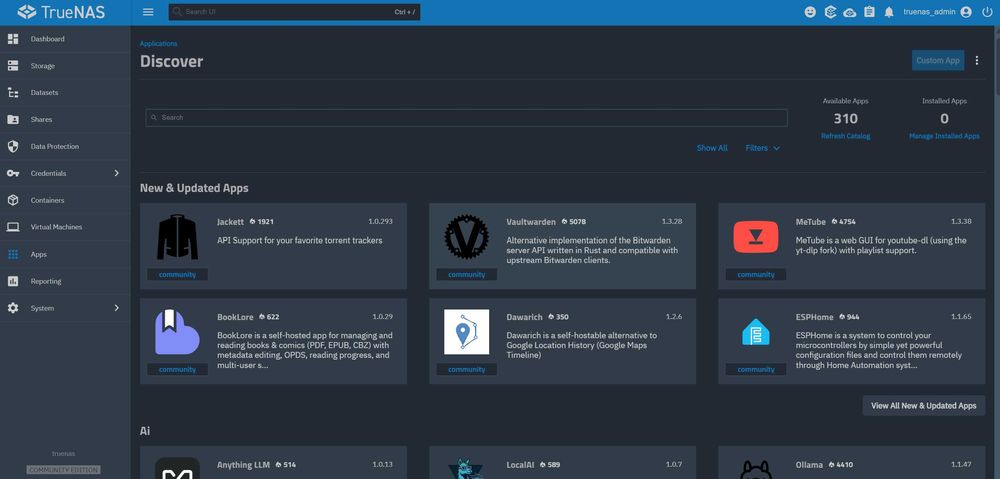This screenshot has height=479, width=1000.
Task: Click the Applications breadcrumb link
Action: pyautogui.click(x=158, y=43)
